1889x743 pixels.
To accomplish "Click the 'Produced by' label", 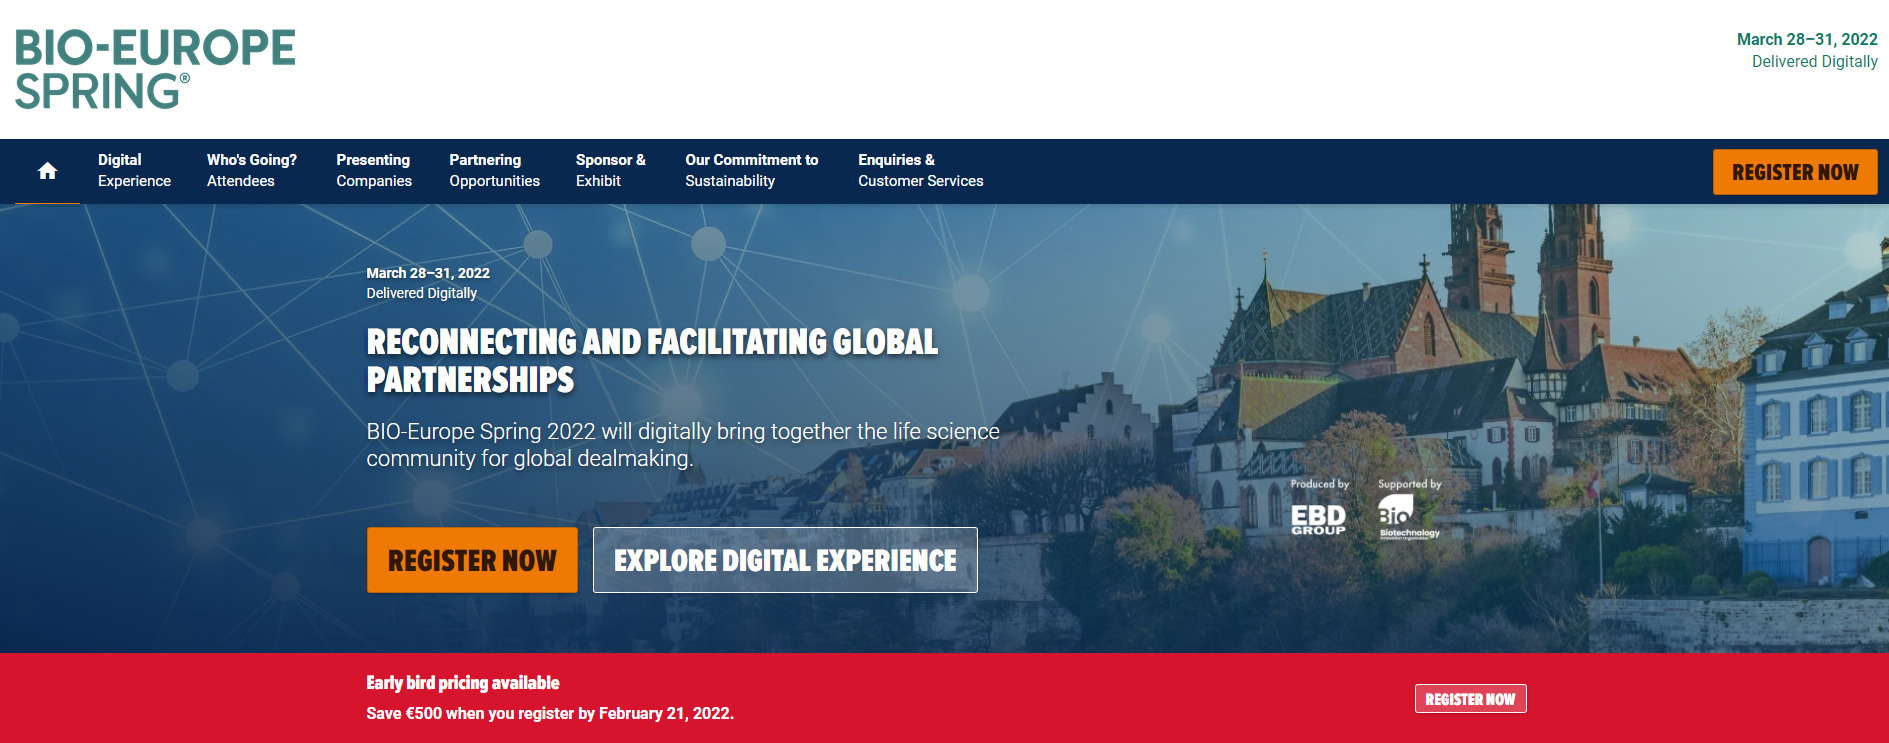I will [x=1320, y=484].
